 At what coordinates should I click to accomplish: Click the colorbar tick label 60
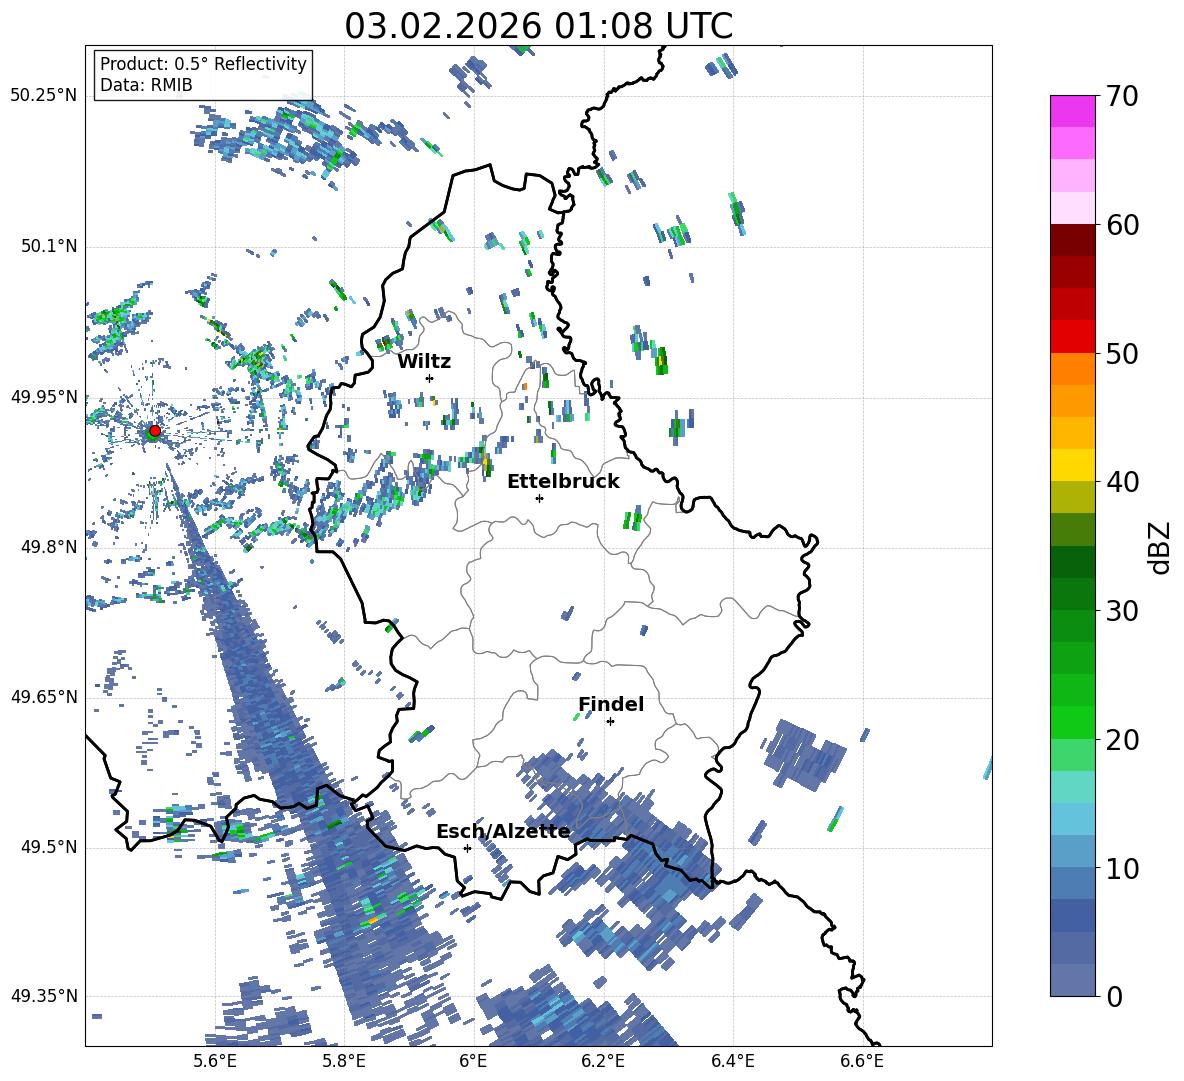tap(1122, 225)
